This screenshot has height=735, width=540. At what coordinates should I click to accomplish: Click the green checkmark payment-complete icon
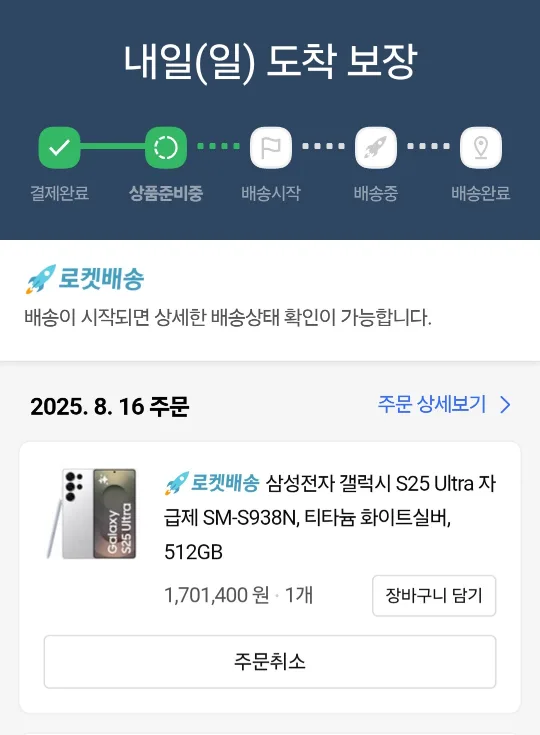point(59,147)
